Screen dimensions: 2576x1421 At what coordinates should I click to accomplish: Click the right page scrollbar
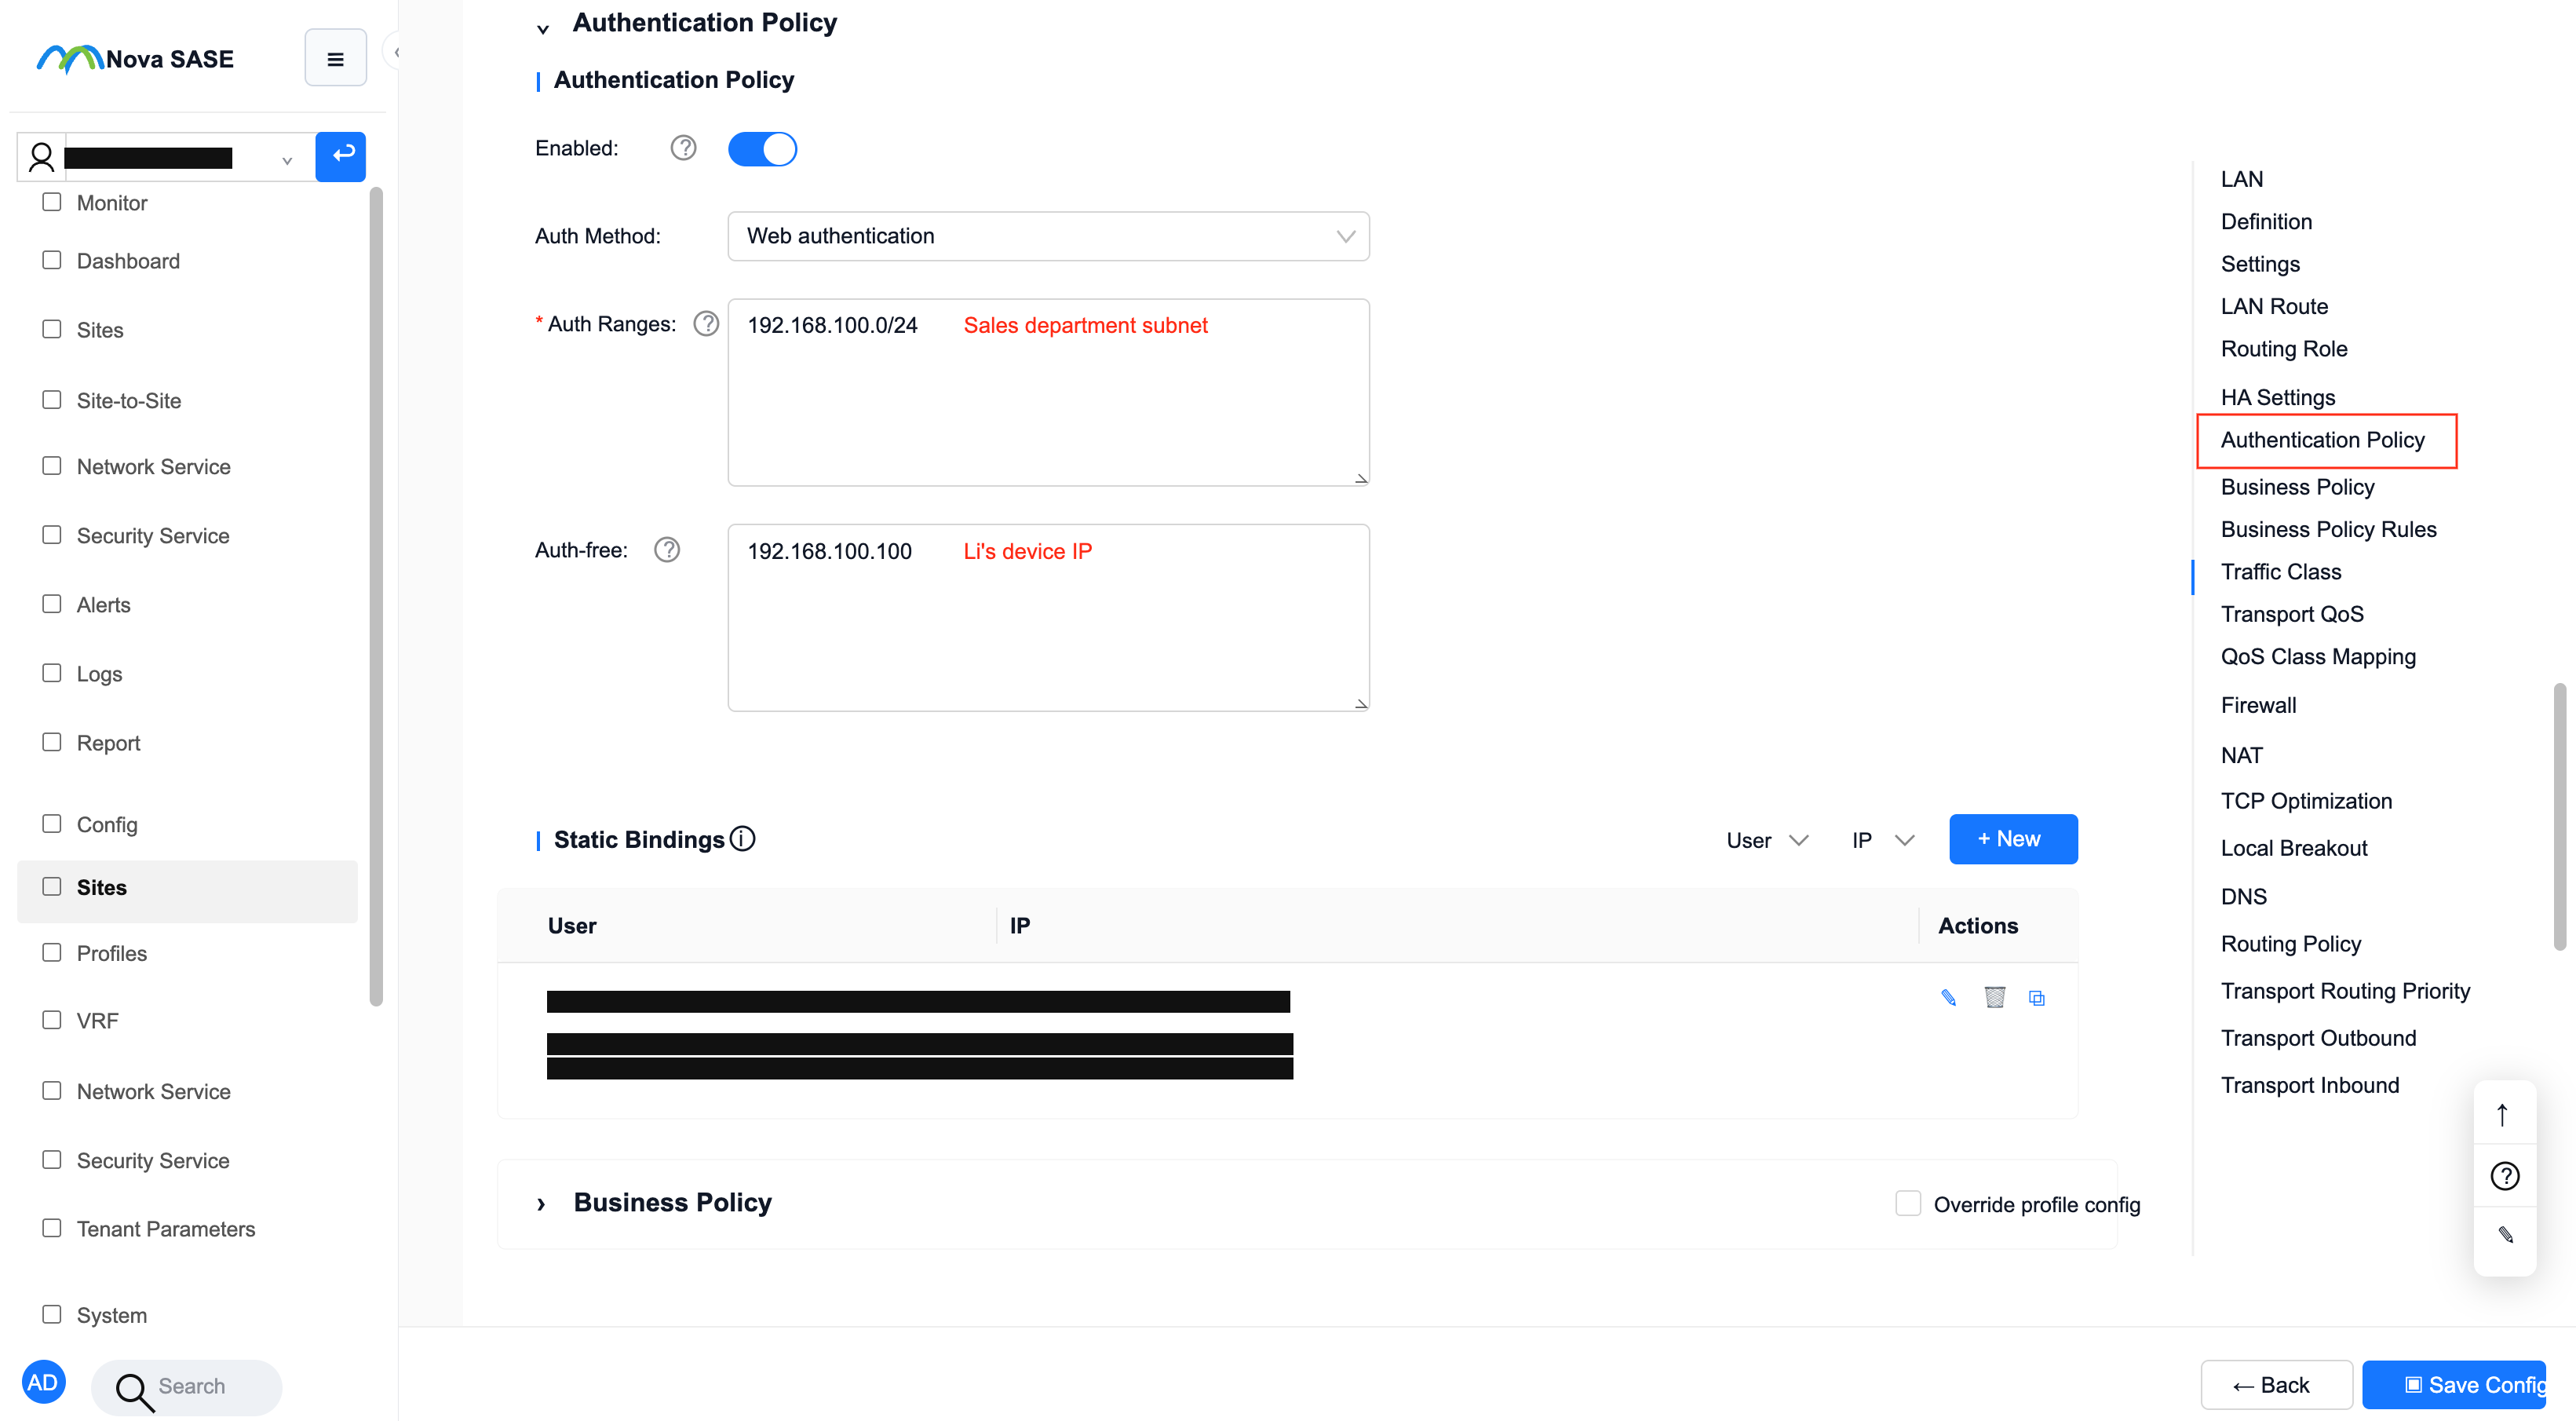[x=2559, y=816]
